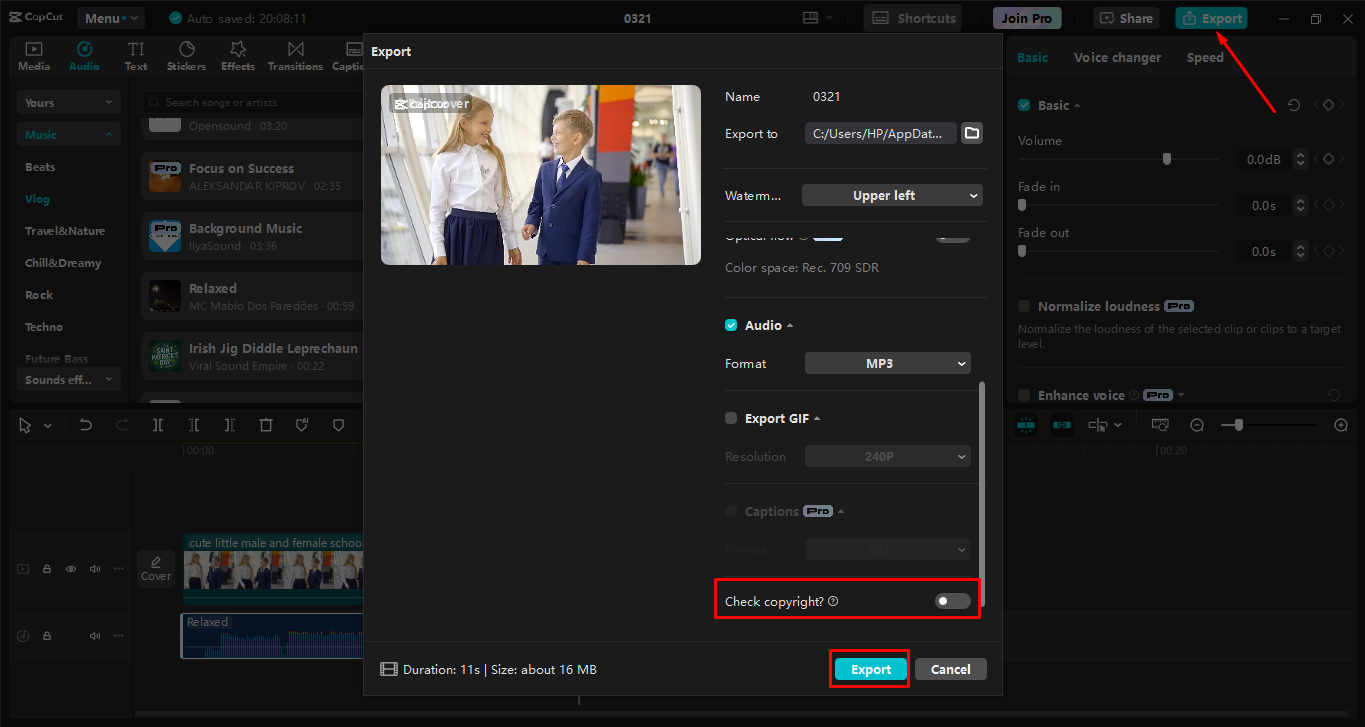Undo the last edit
Screen dimensions: 1365x727
coord(85,425)
